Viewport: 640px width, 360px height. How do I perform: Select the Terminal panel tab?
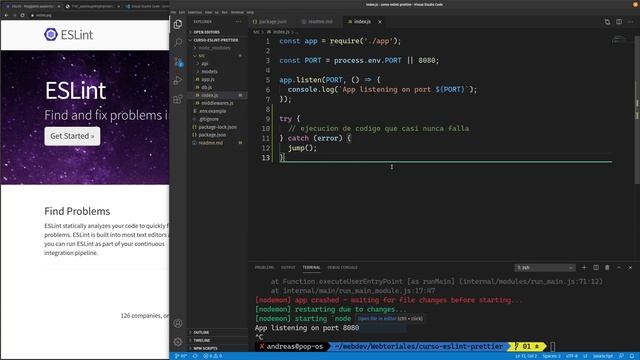click(311, 267)
